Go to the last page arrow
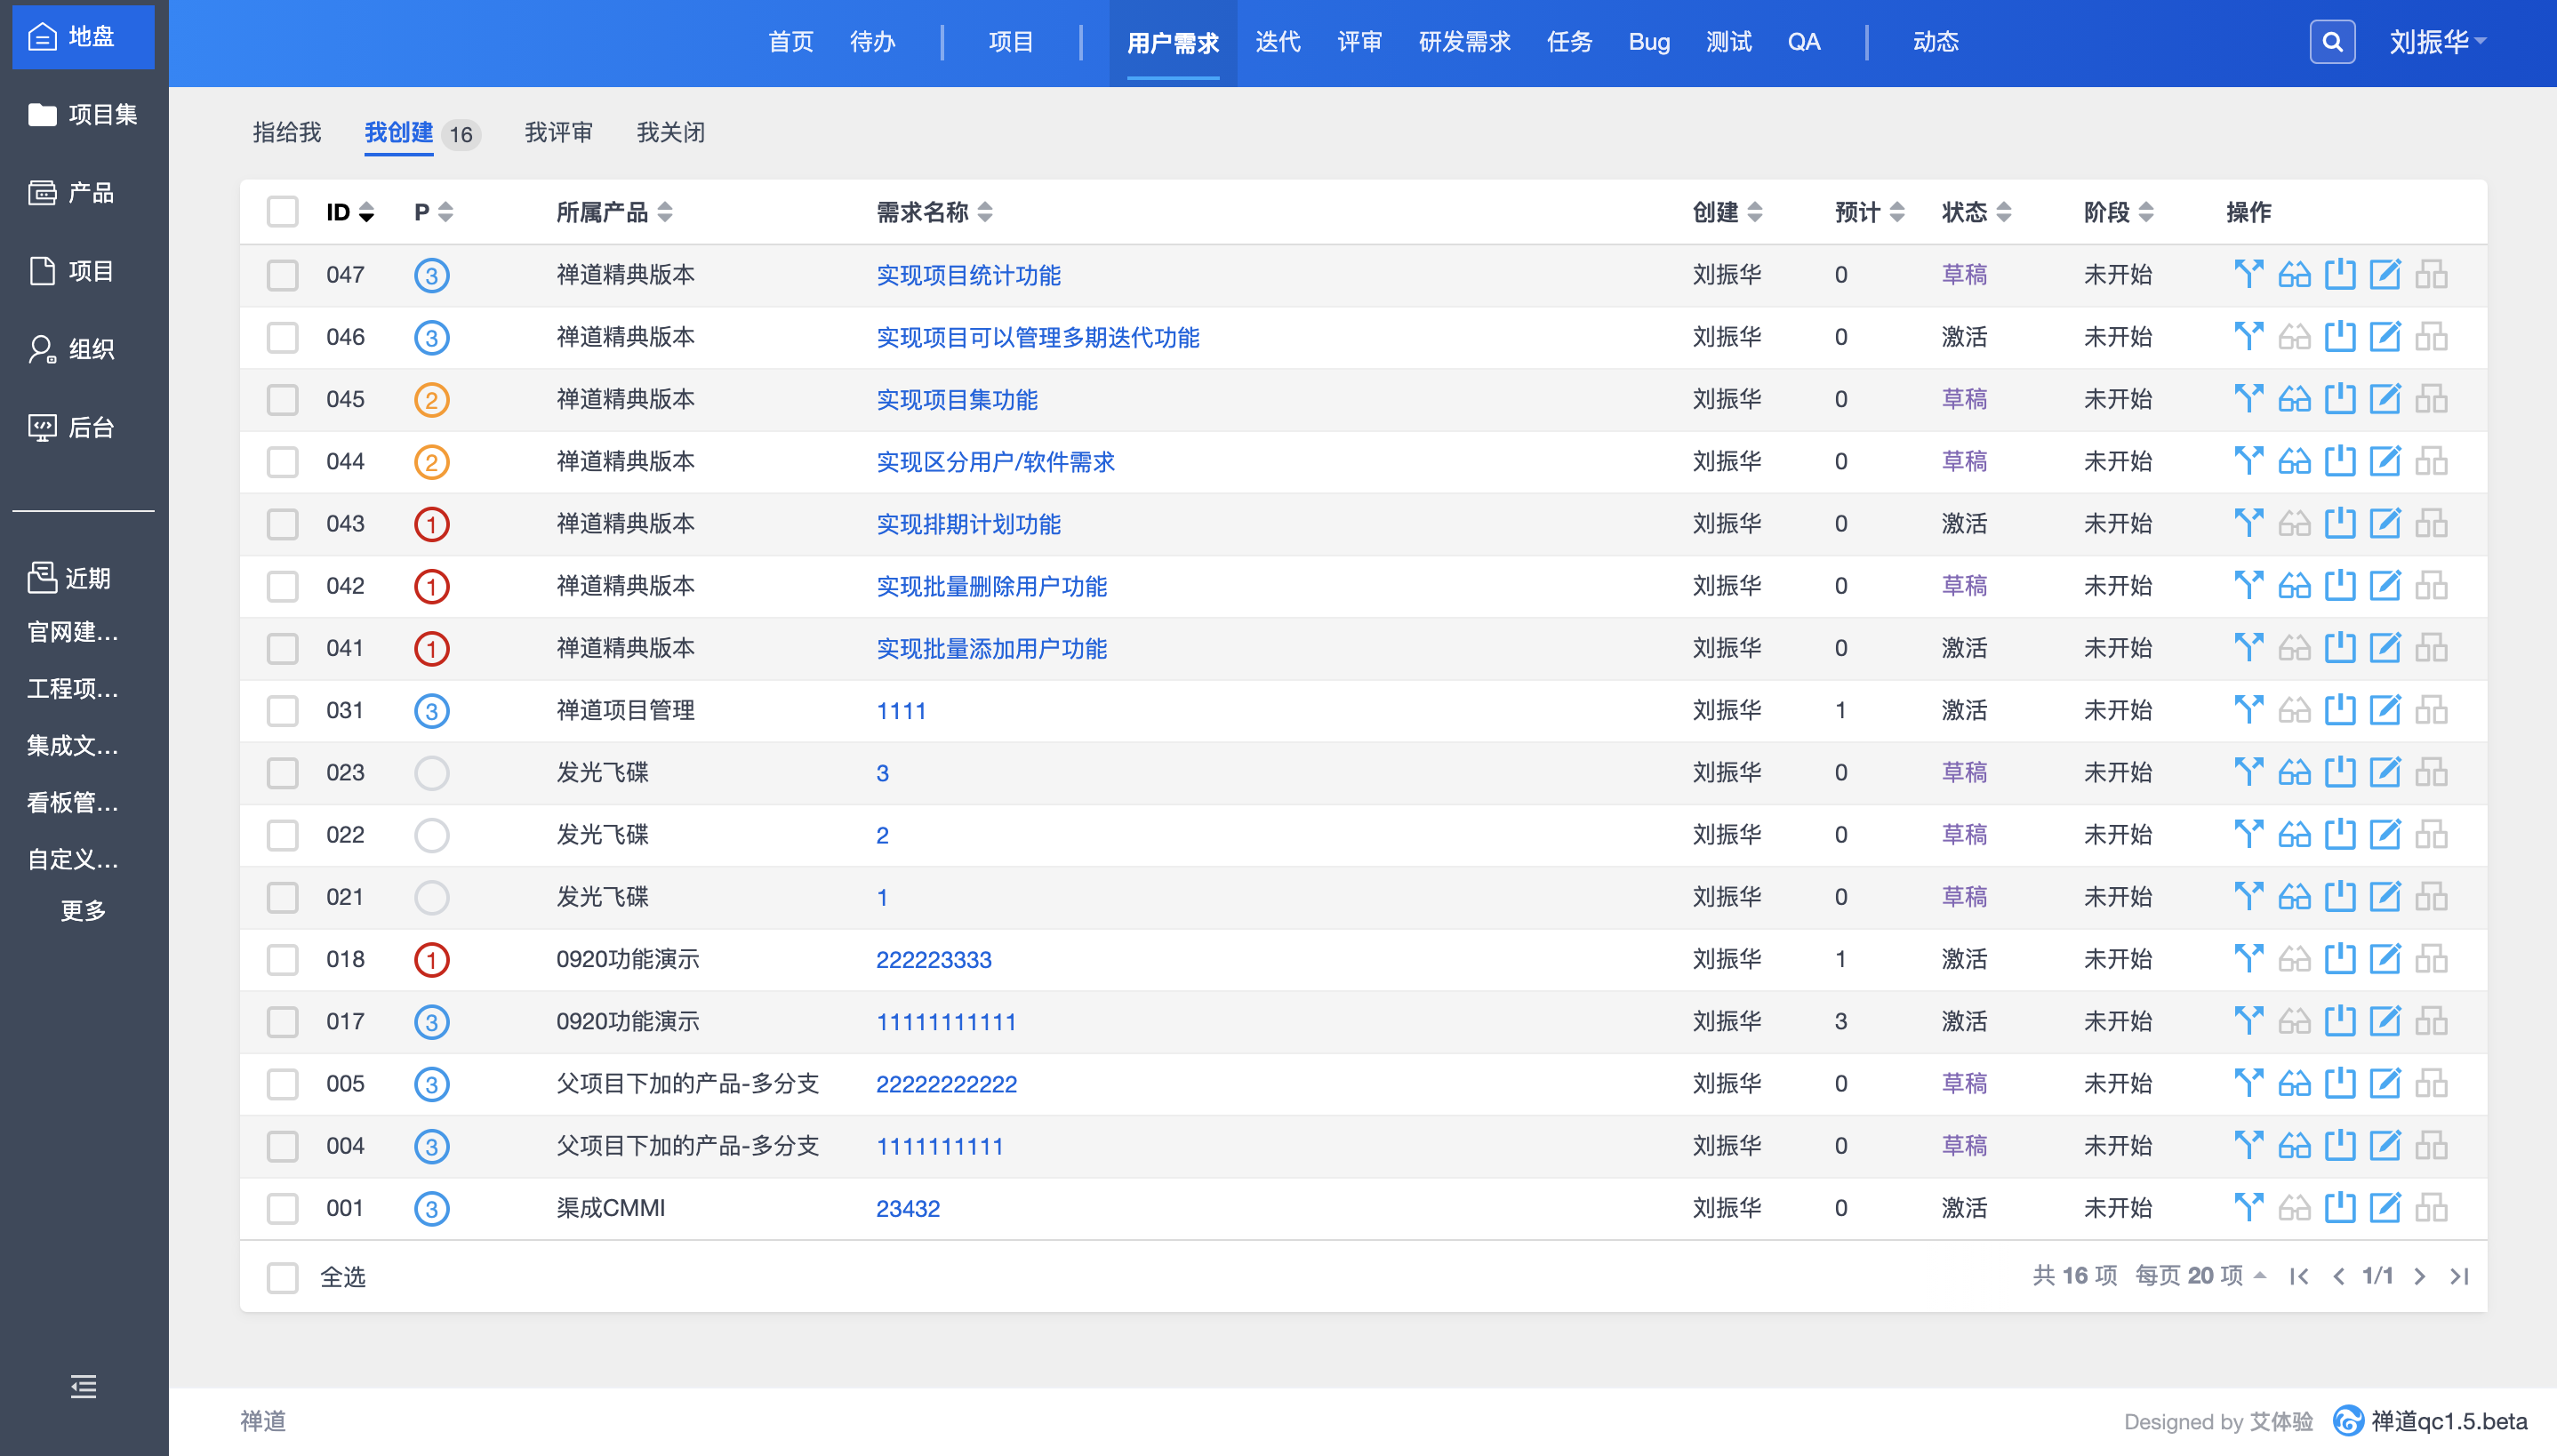This screenshot has width=2557, height=1456. pos(2459,1276)
